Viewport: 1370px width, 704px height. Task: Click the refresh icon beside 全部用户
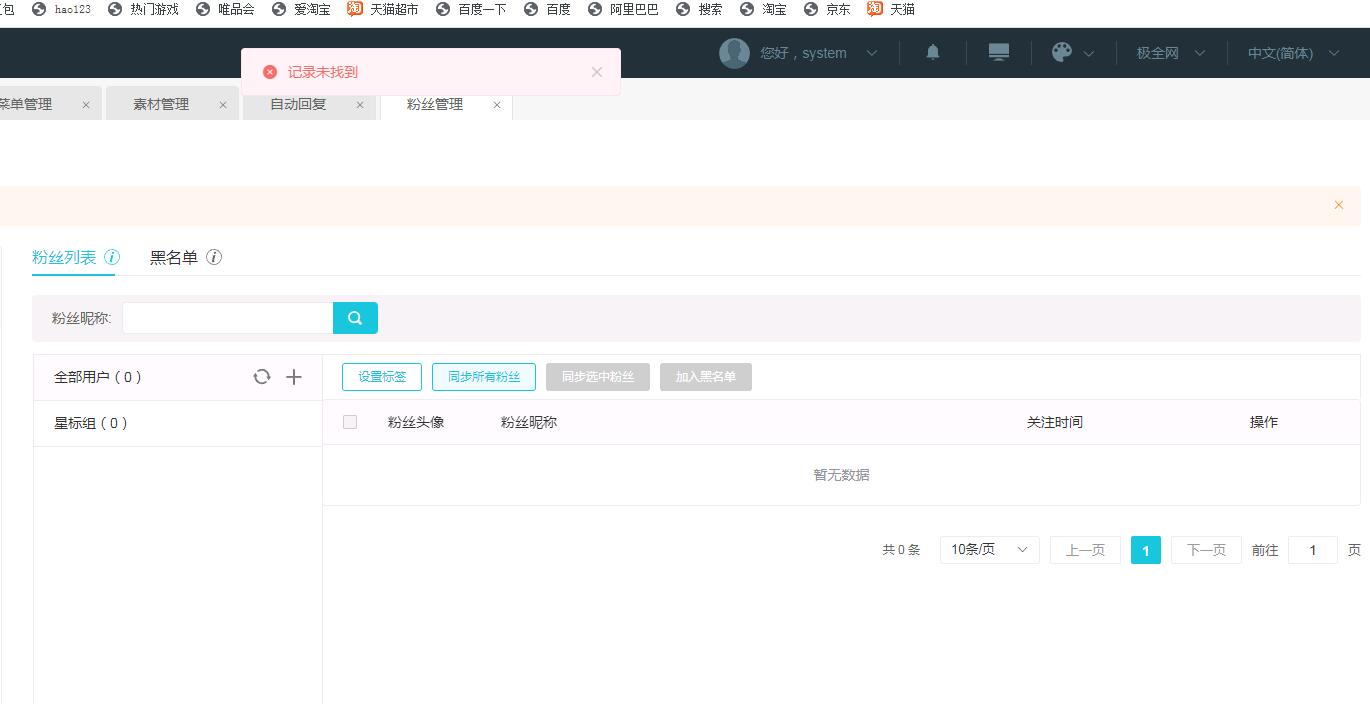coord(262,377)
